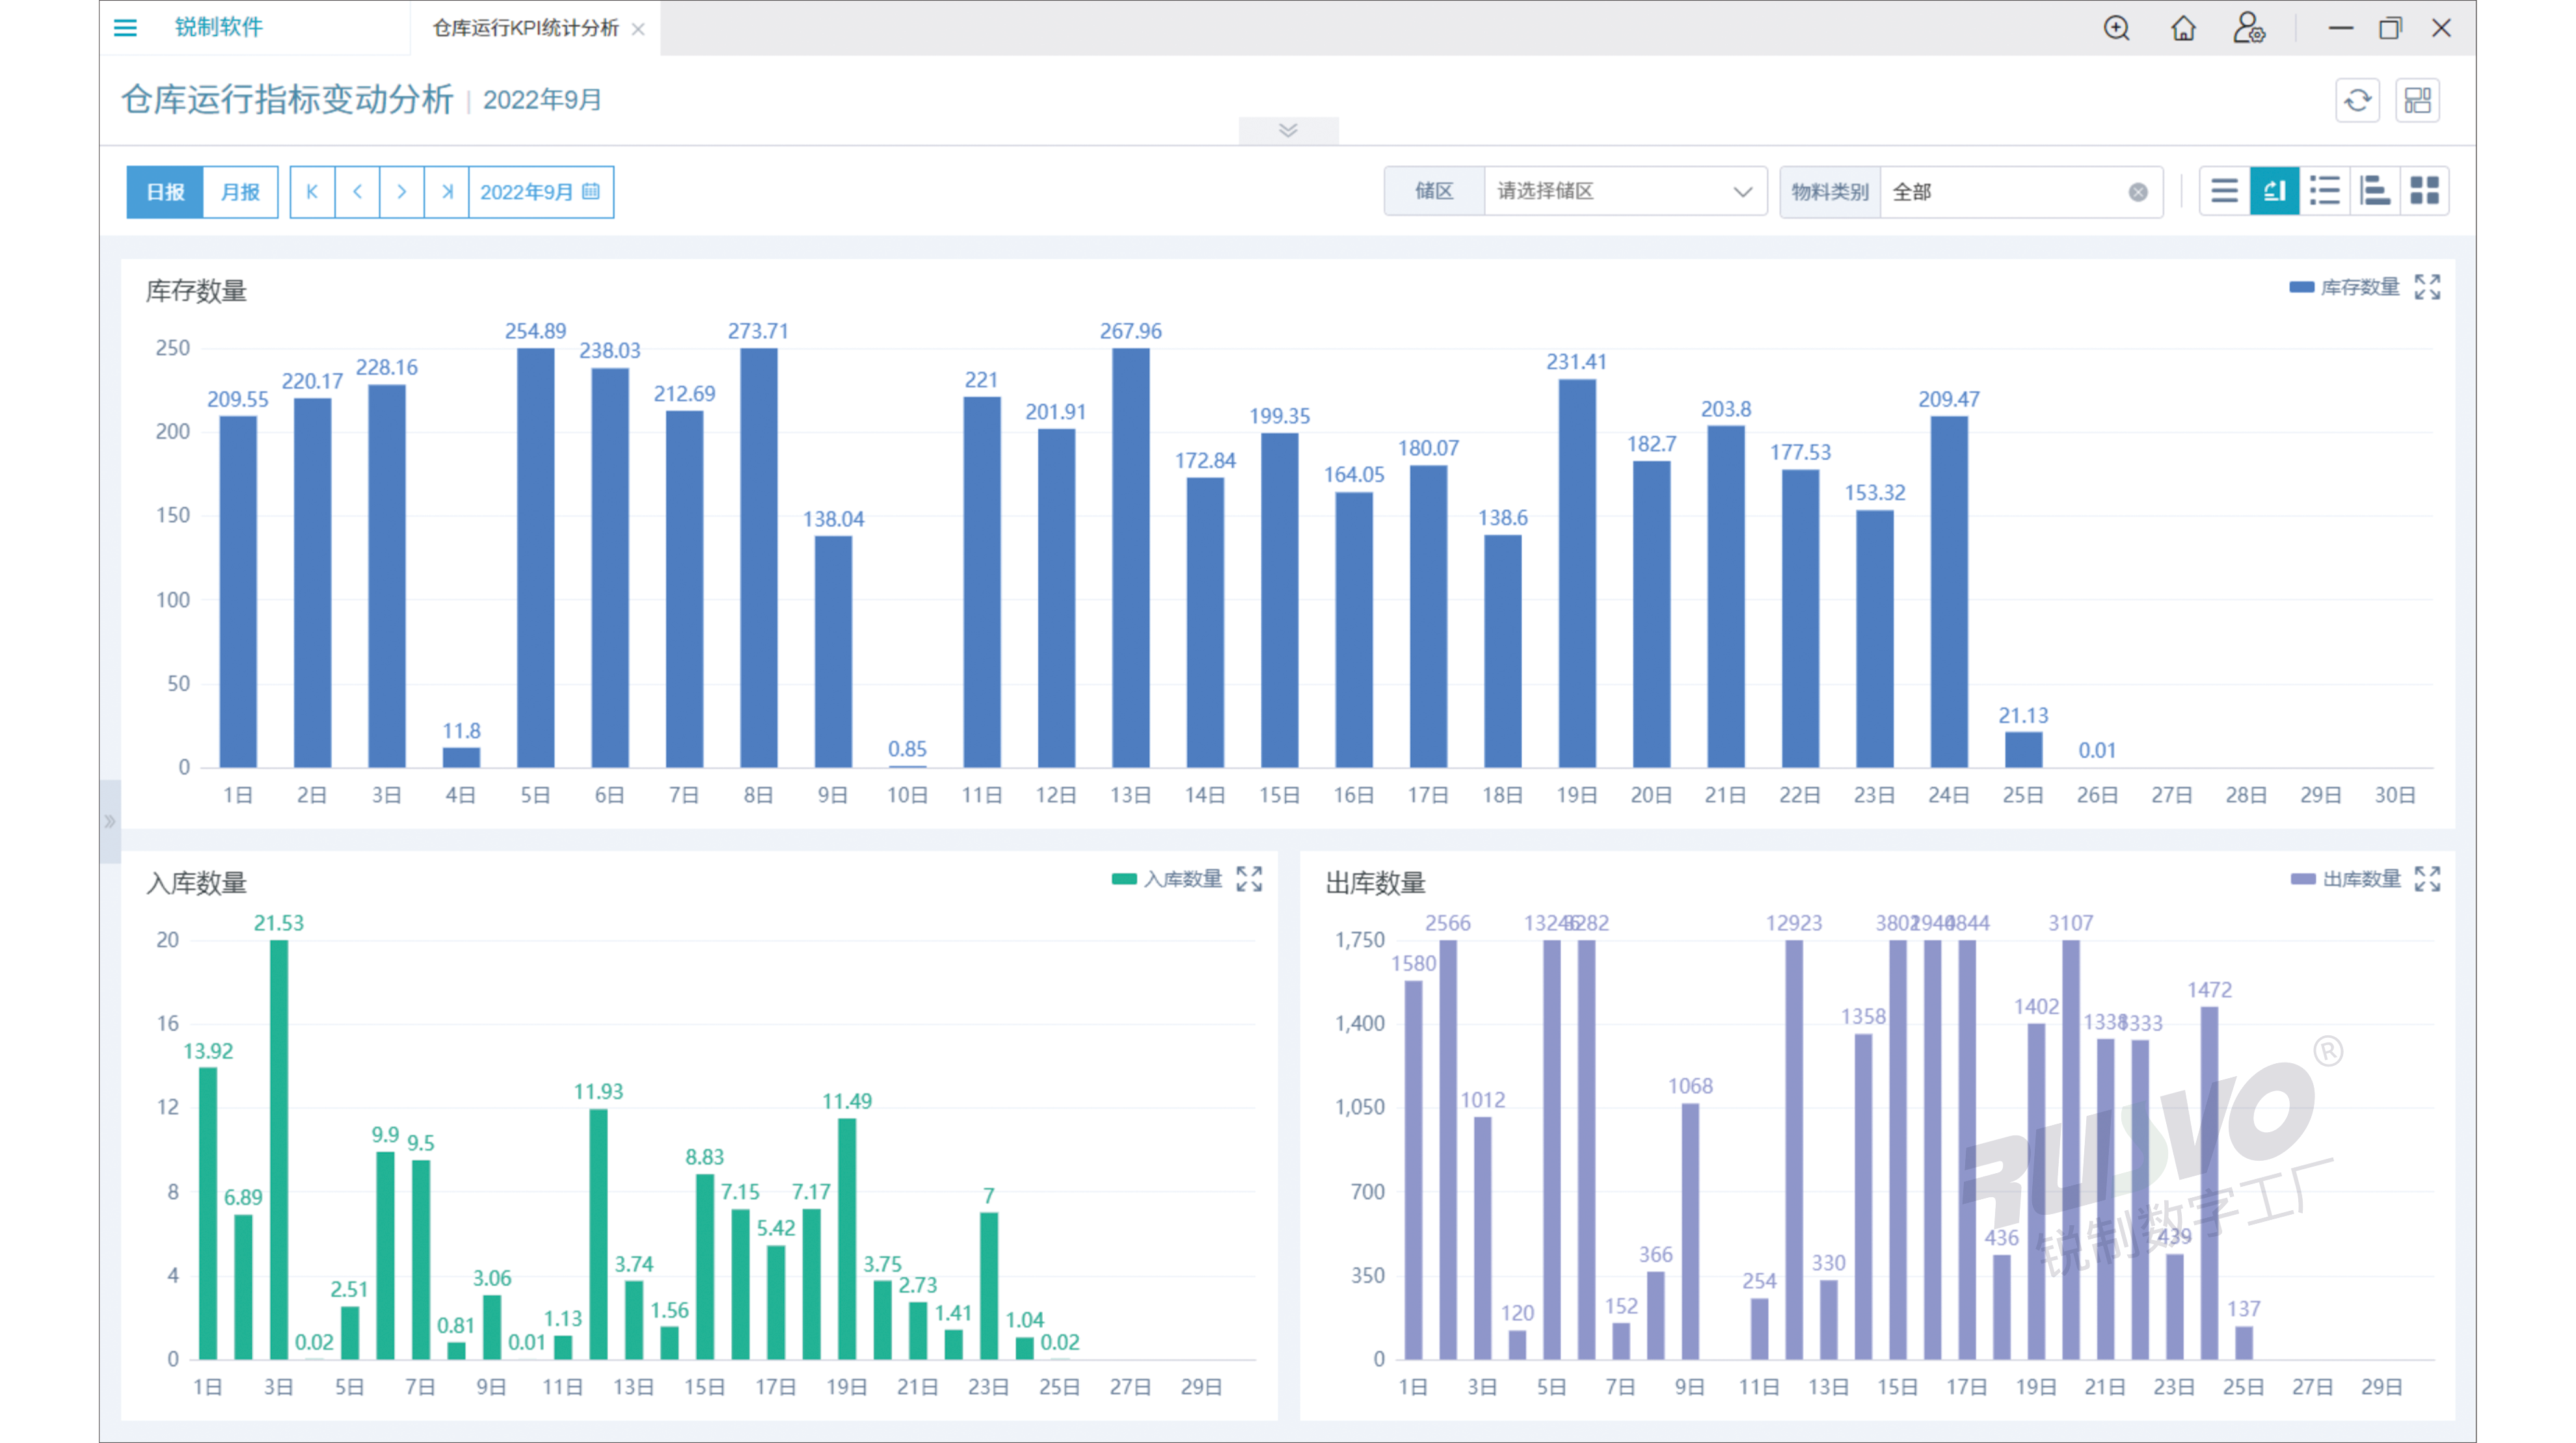Image resolution: width=2576 pixels, height=1443 pixels.
Task: Go to previous month arrow
Action: [x=357, y=192]
